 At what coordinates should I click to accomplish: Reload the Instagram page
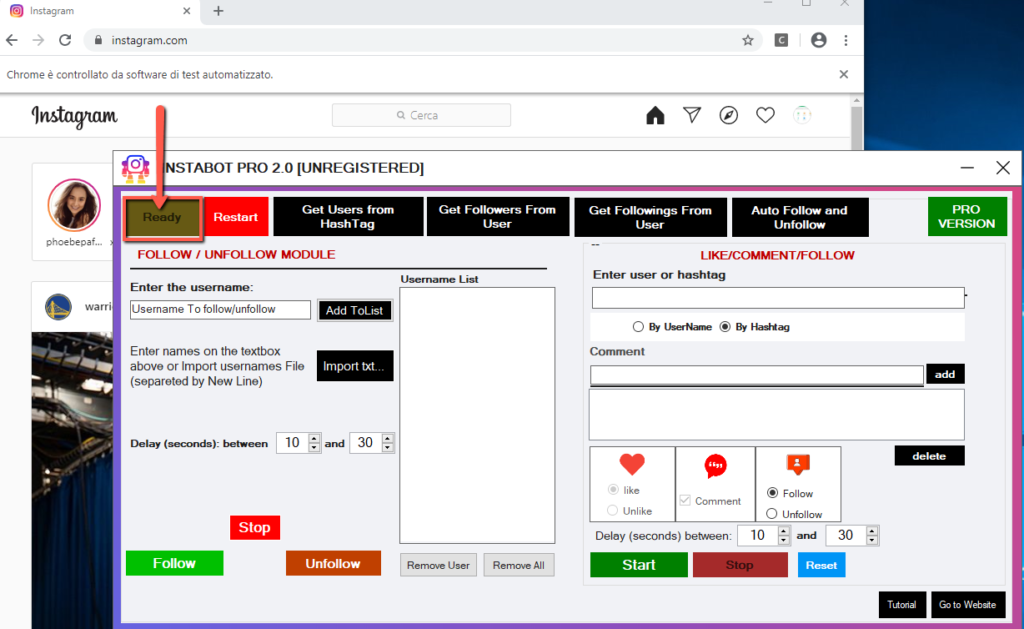point(65,40)
